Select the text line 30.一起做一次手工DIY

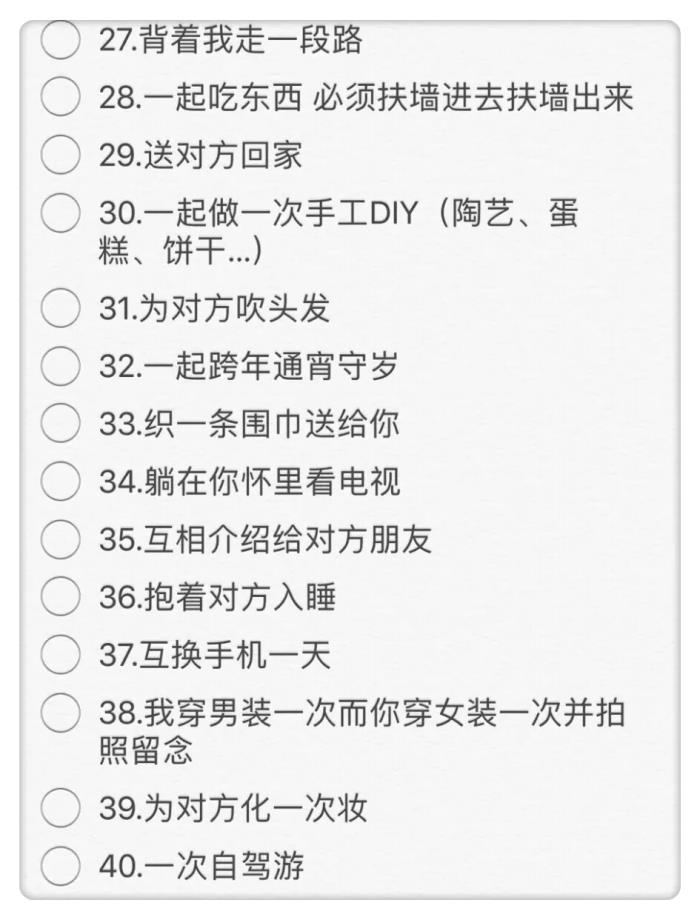pos(338,214)
